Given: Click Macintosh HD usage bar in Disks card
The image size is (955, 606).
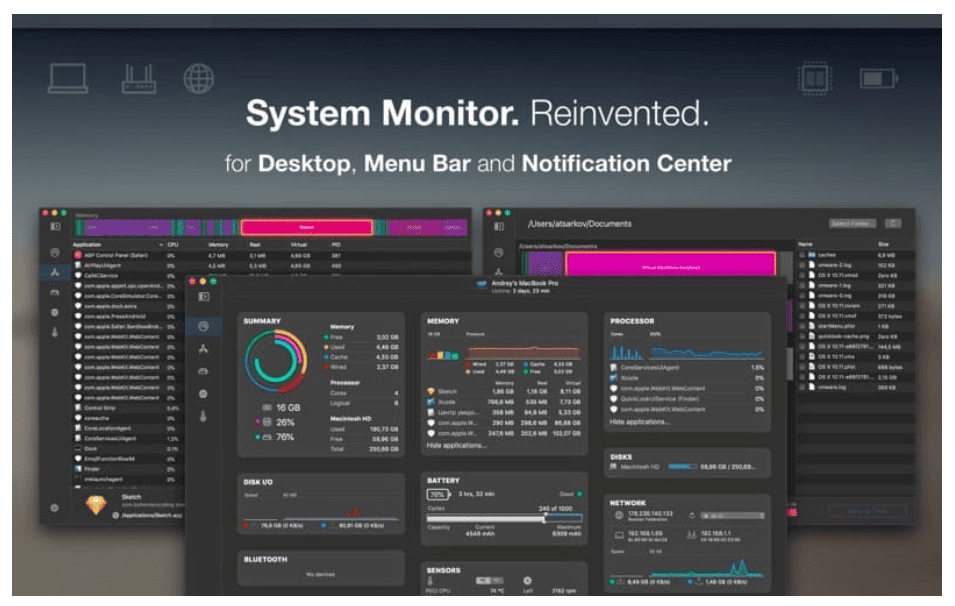Looking at the screenshot, I should (682, 467).
